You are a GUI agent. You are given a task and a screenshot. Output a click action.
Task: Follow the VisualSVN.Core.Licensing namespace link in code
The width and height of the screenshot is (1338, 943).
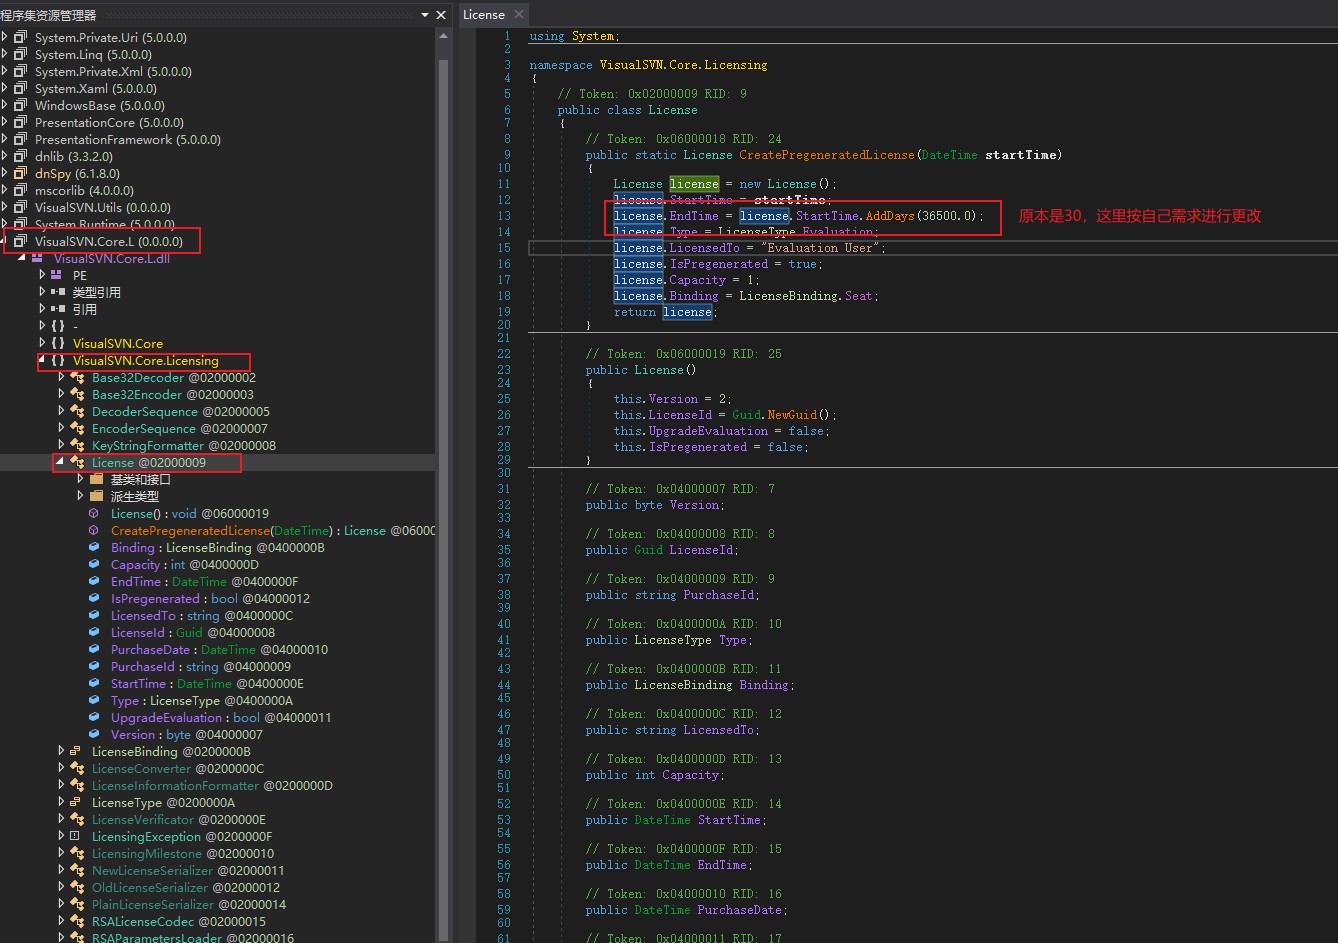[x=683, y=65]
